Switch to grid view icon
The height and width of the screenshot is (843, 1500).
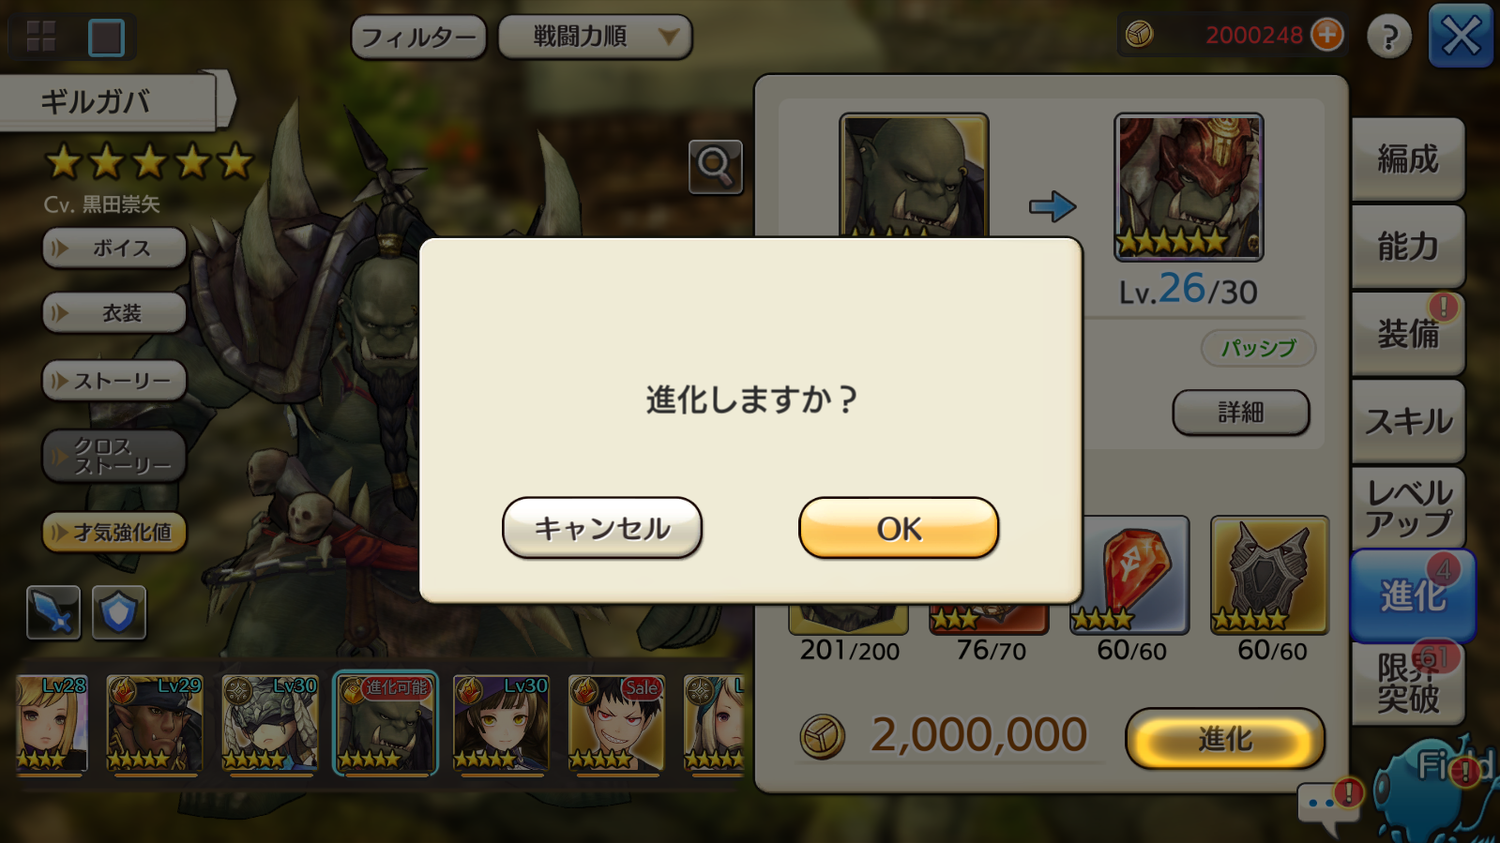41,37
